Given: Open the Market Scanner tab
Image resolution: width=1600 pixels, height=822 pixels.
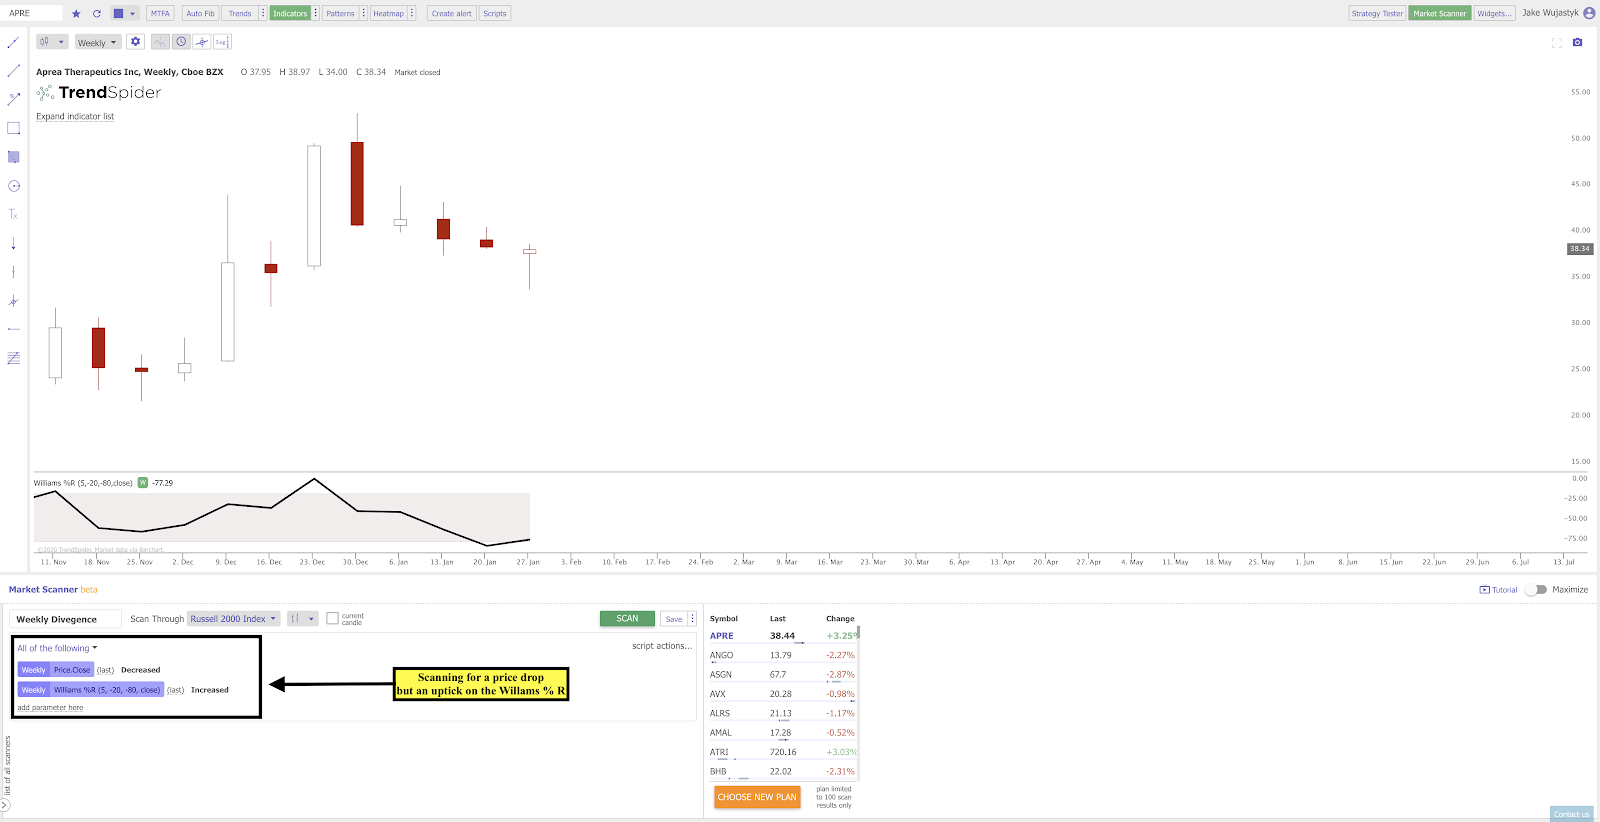Looking at the screenshot, I should [1440, 13].
